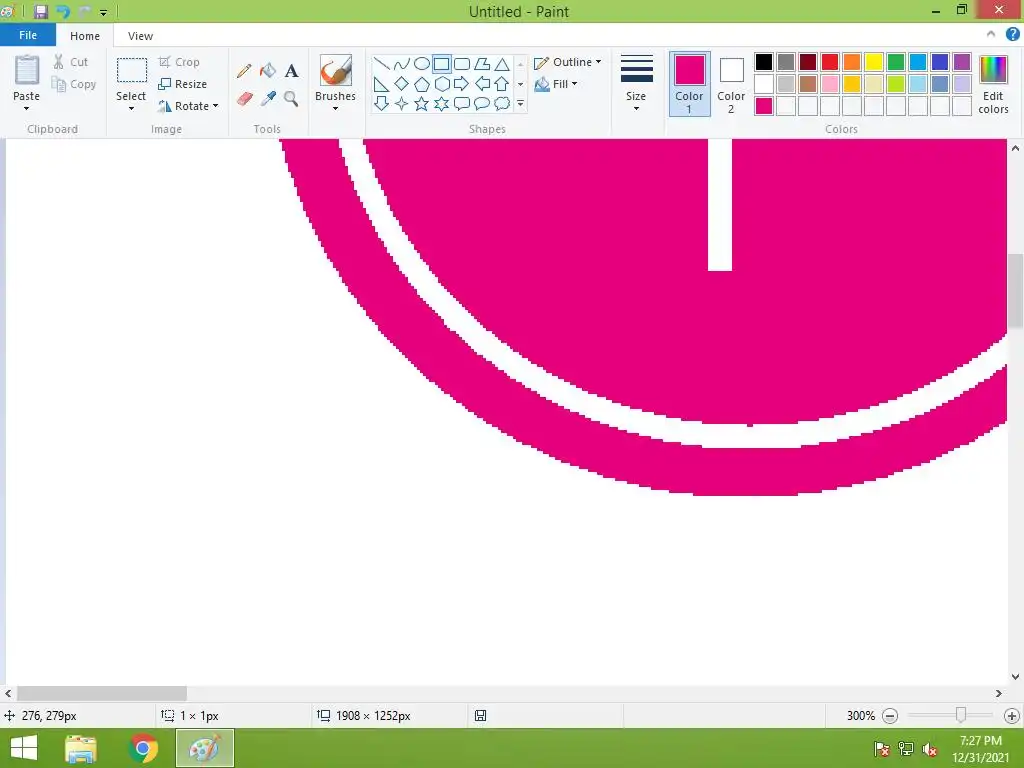This screenshot has width=1024, height=768.
Task: Collapse the ribbon with chevron
Action: click(991, 34)
